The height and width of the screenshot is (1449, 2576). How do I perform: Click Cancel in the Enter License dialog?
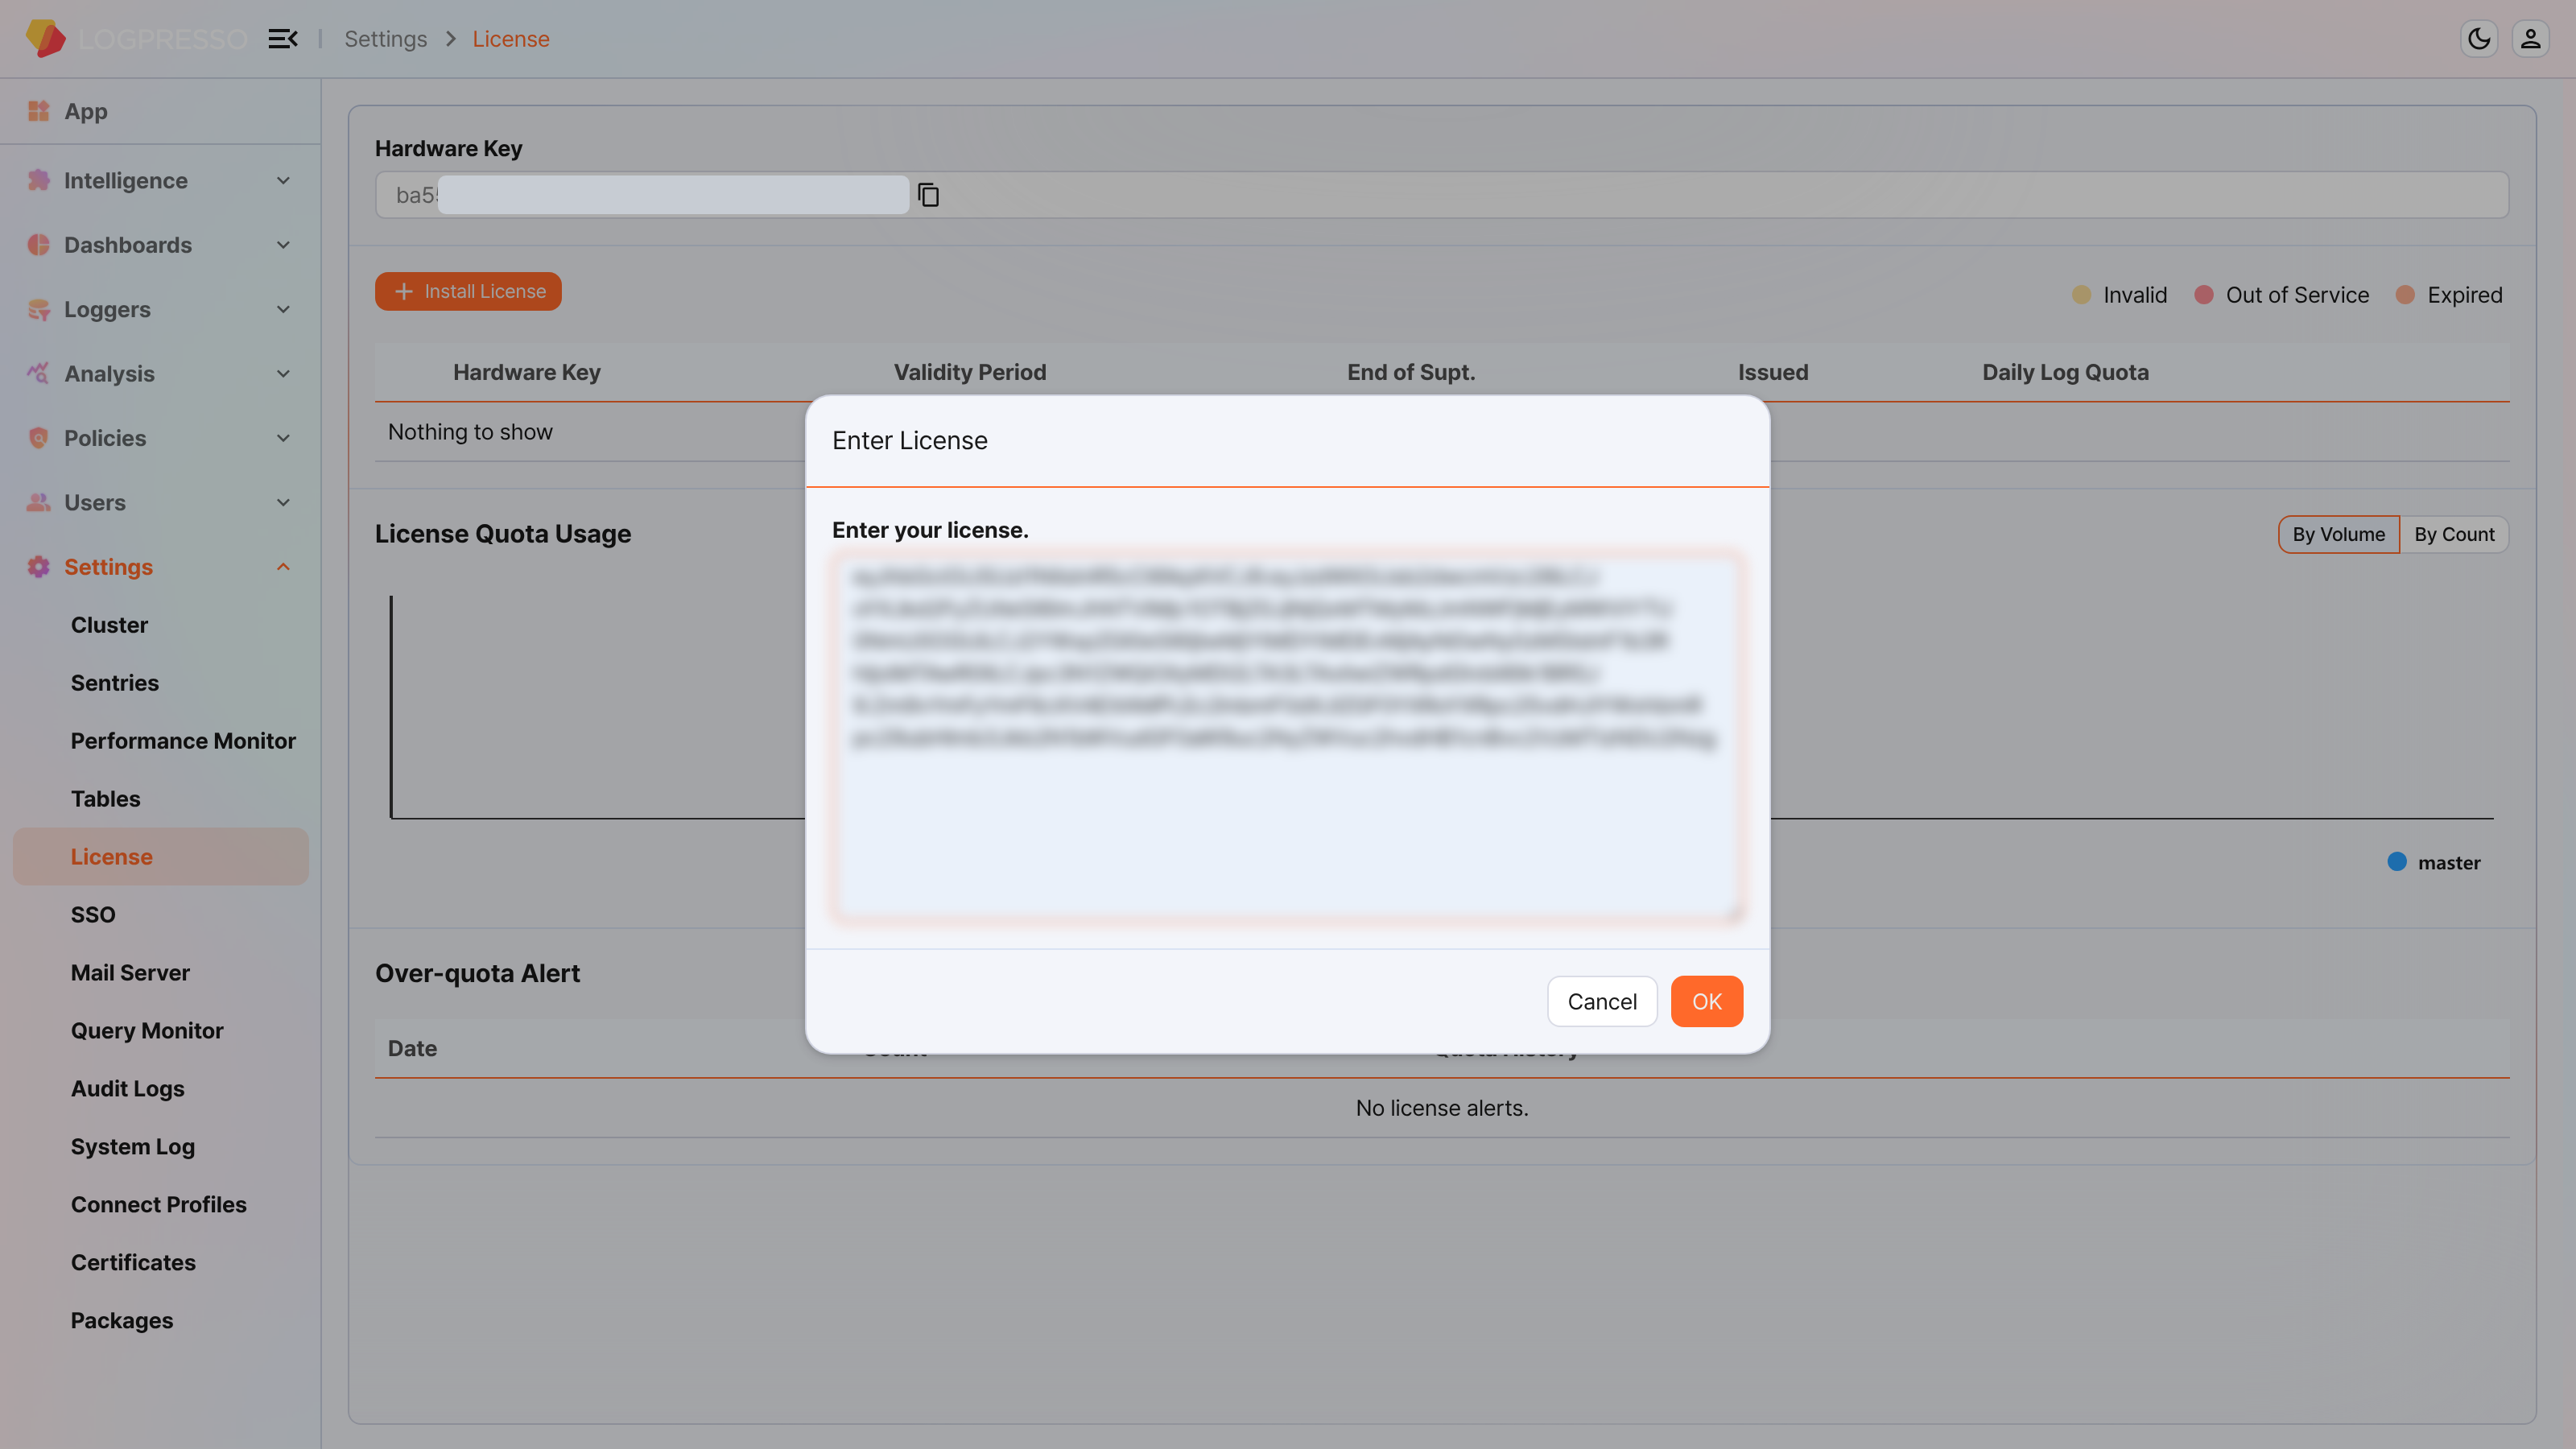pyautogui.click(x=1602, y=1002)
